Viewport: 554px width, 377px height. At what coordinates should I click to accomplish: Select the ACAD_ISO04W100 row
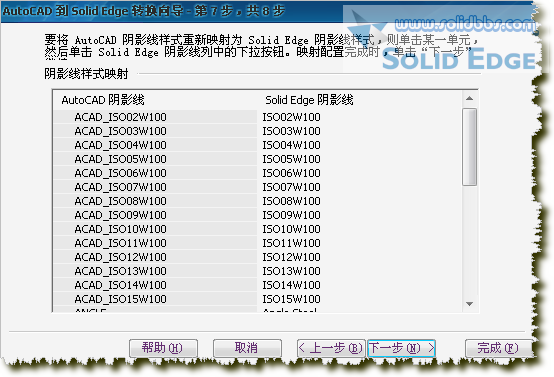pos(155,145)
